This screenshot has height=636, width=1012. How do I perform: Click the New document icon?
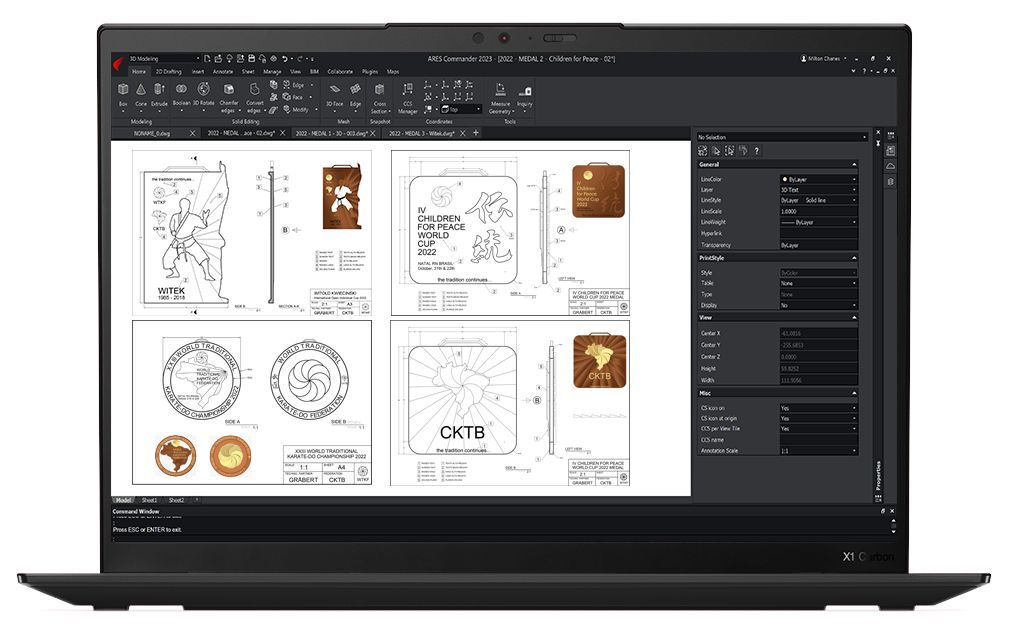(207, 59)
